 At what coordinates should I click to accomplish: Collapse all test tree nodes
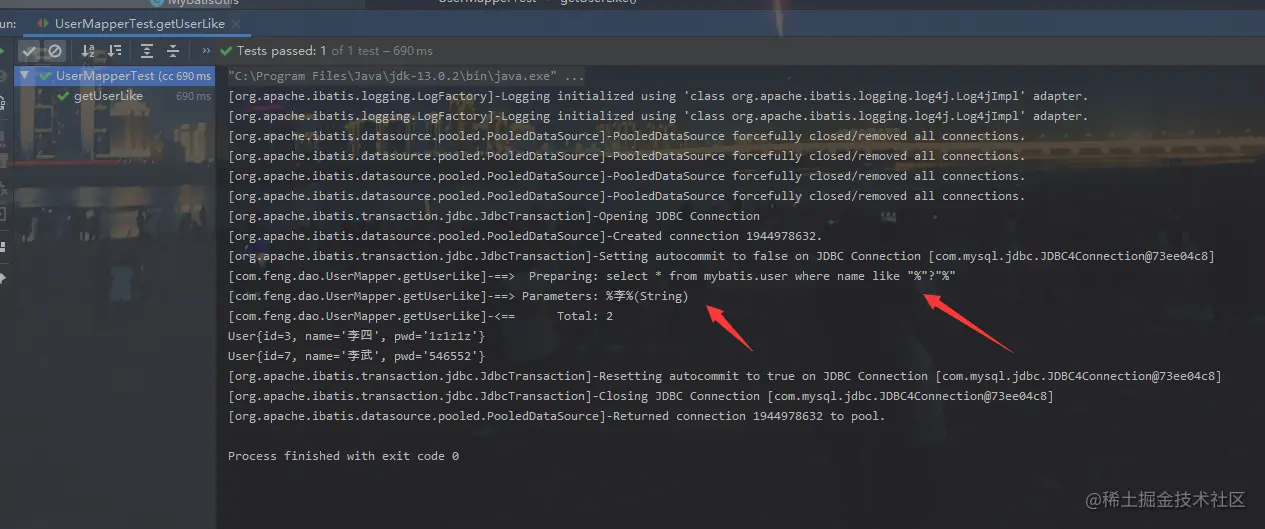pos(172,50)
